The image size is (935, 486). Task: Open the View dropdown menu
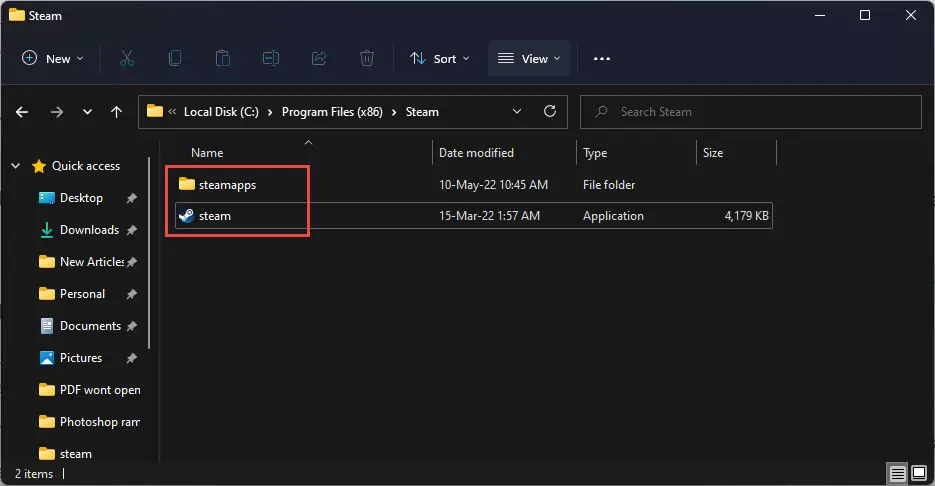tap(529, 58)
